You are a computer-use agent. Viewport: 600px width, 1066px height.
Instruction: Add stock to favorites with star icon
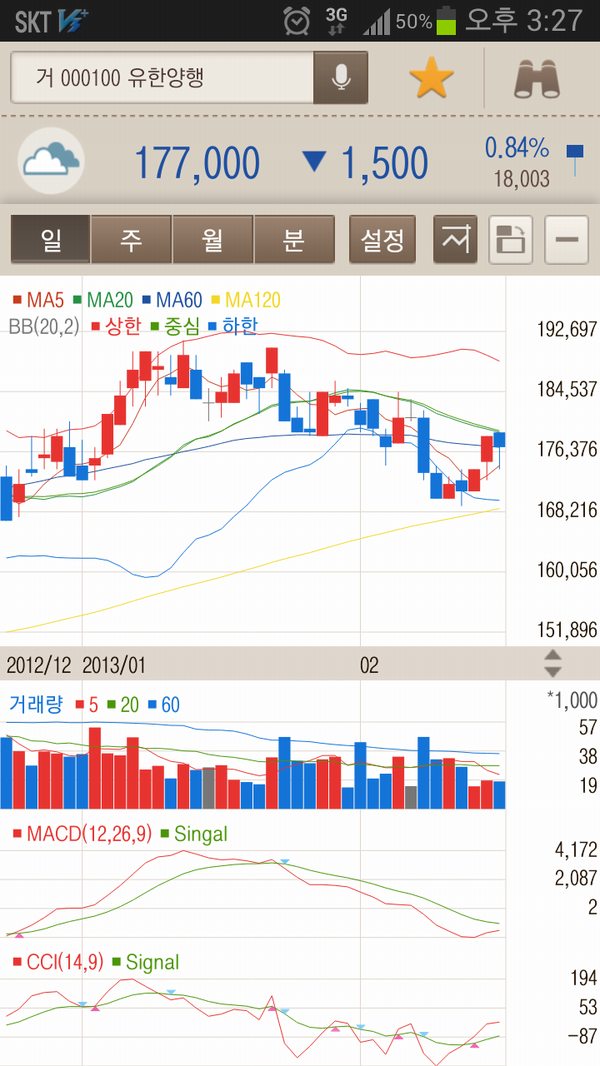(x=431, y=78)
